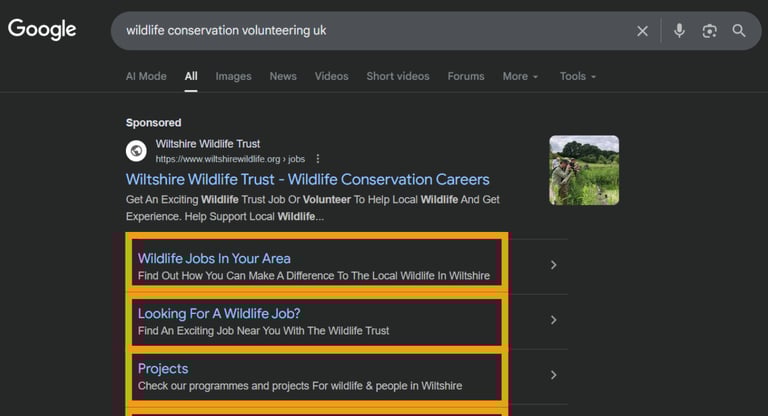Open the Forums tab
This screenshot has height=416, width=768.
coord(466,76)
